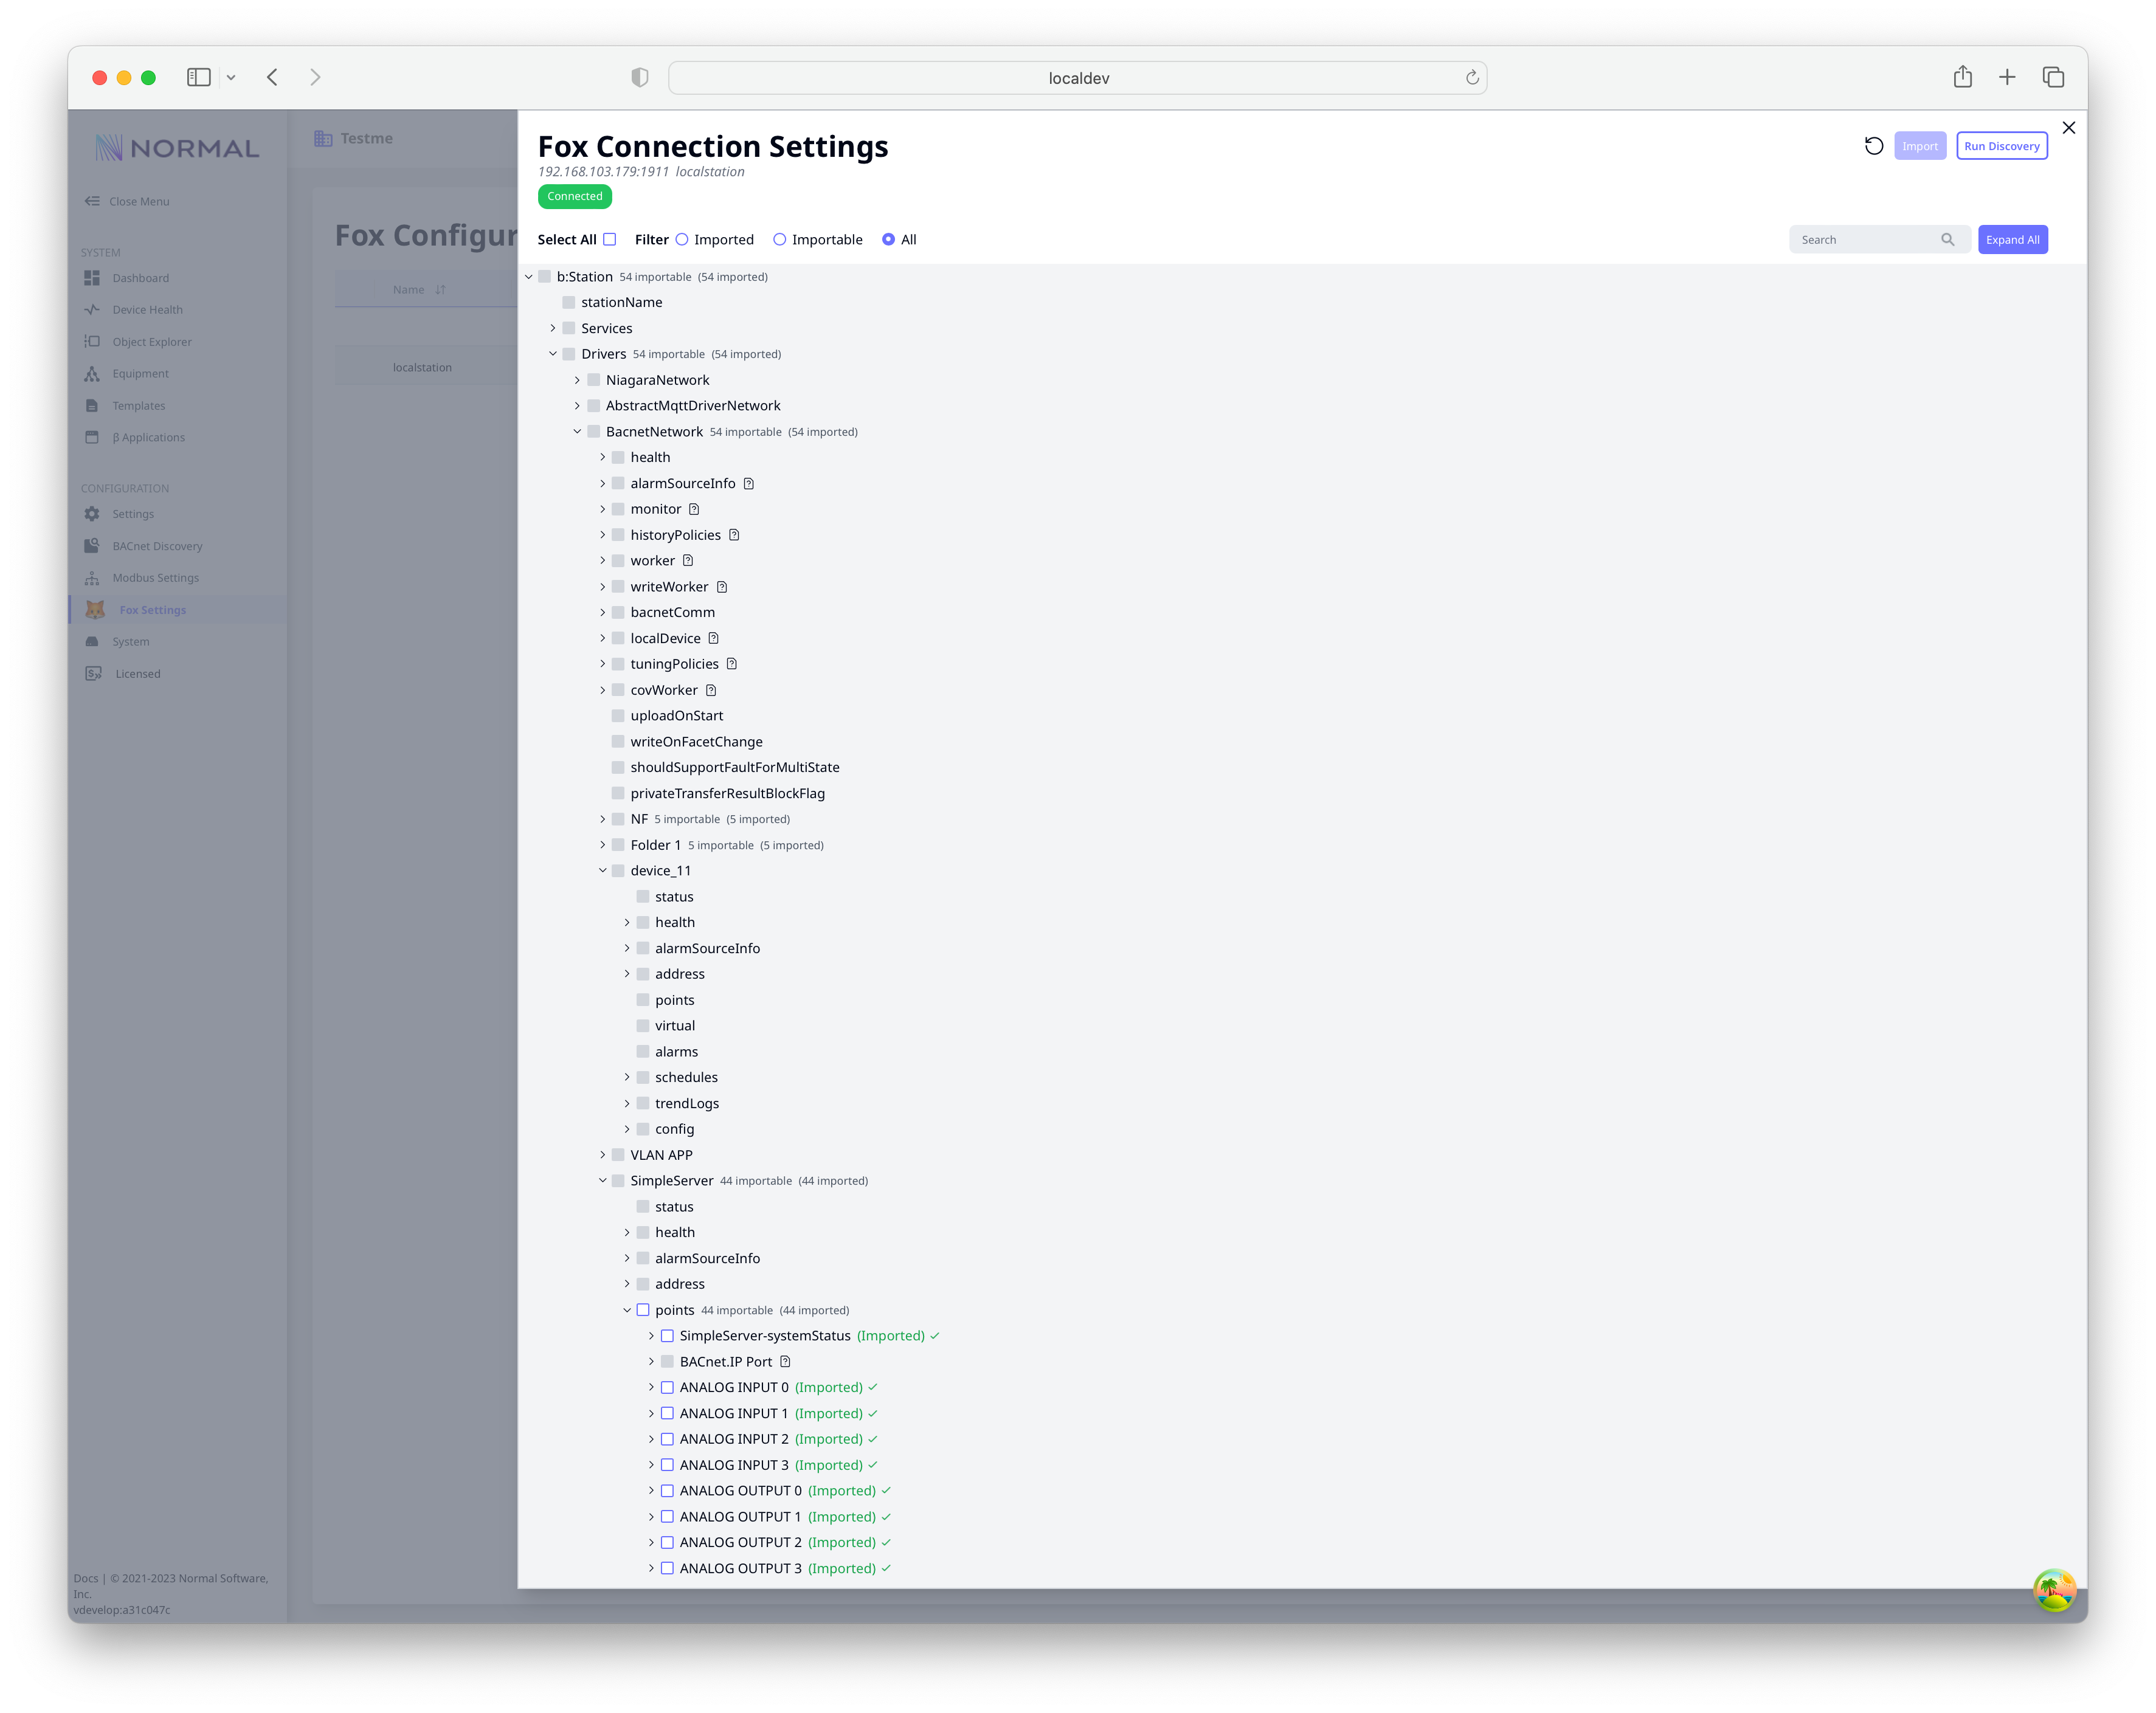Open the Safari share icon
This screenshot has height=1713, width=2156.
click(x=1963, y=76)
